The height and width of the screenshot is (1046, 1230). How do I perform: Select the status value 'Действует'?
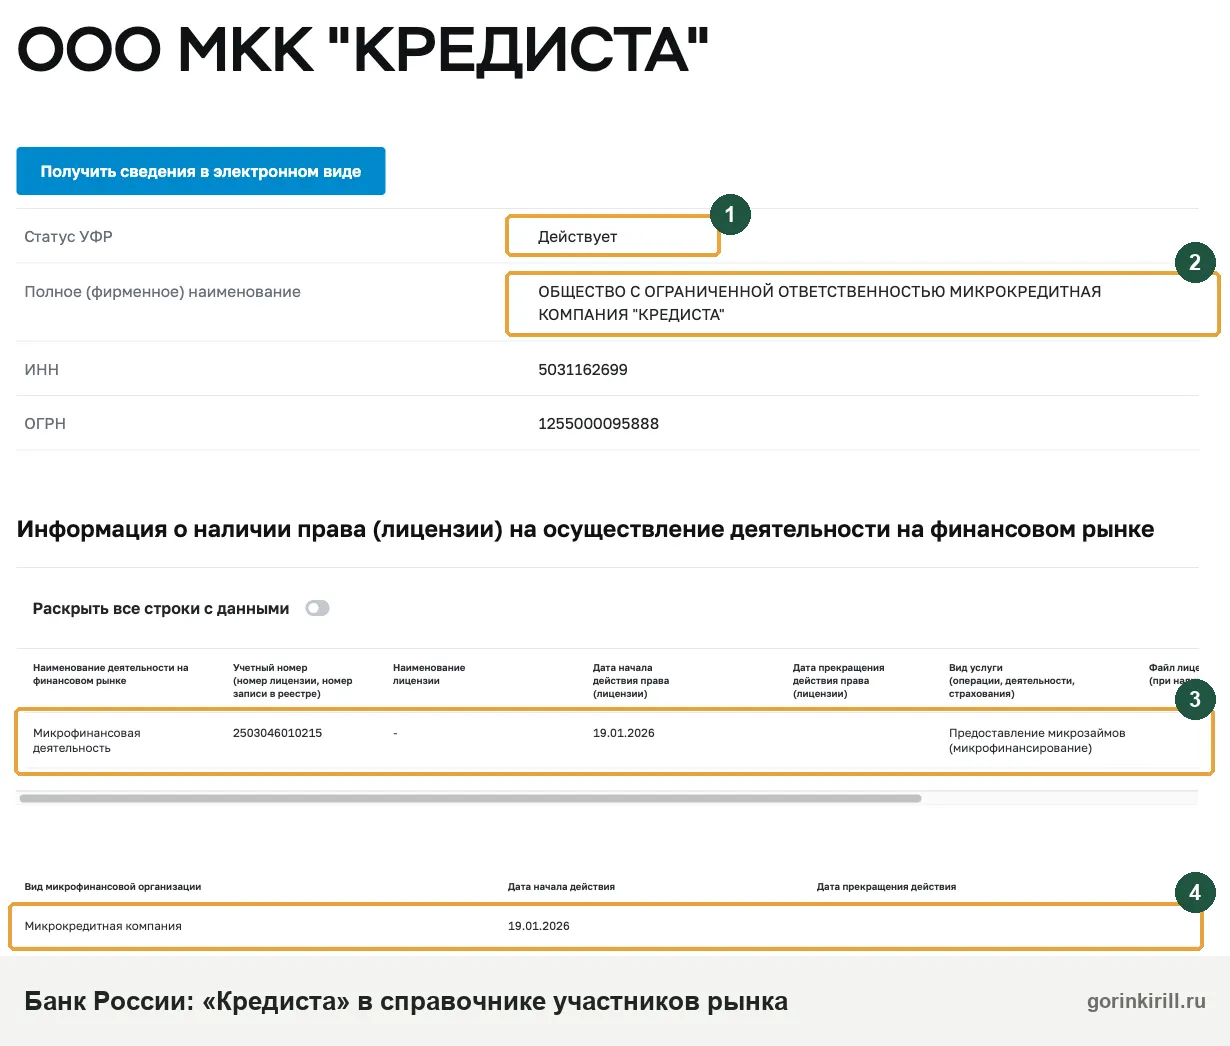577,237
